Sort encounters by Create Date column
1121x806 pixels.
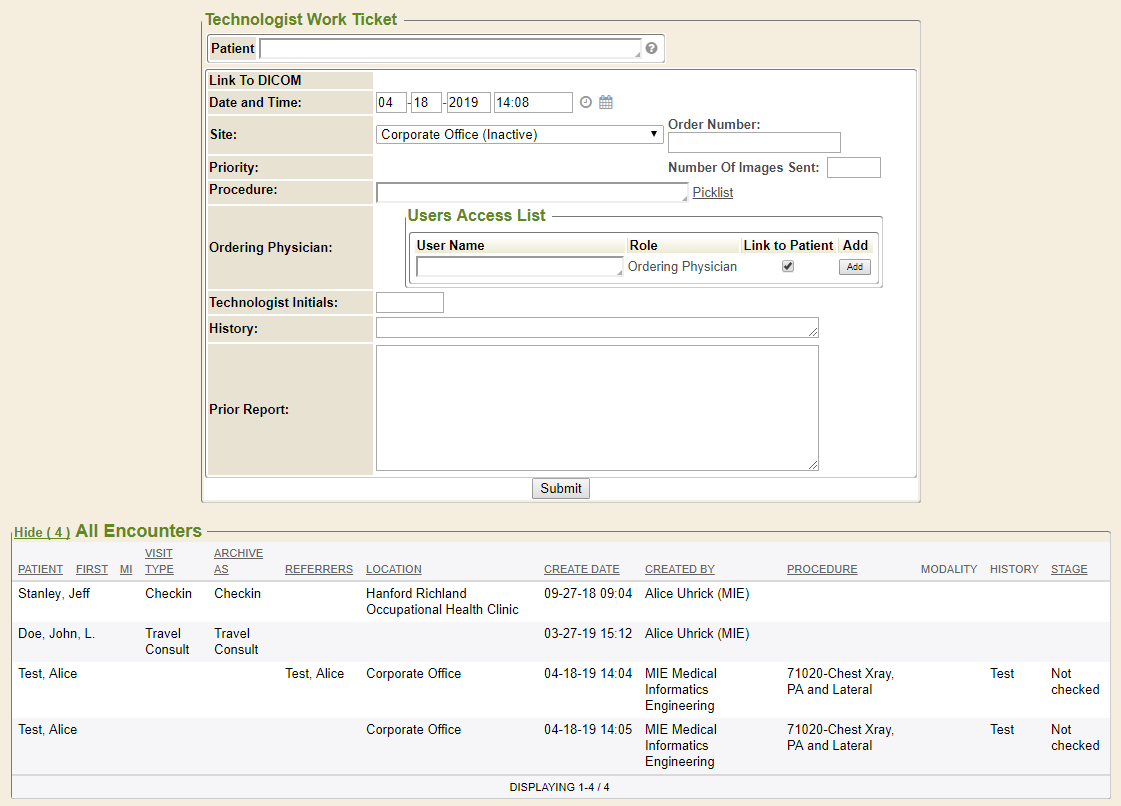(581, 569)
